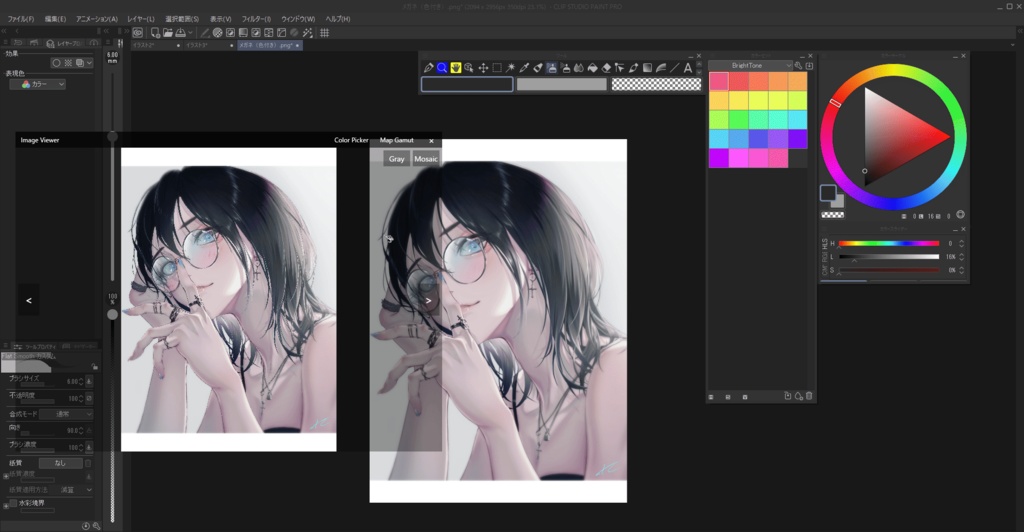Close the Map Gamut panel with its x
Screen dimensions: 1024x532
click(x=431, y=140)
